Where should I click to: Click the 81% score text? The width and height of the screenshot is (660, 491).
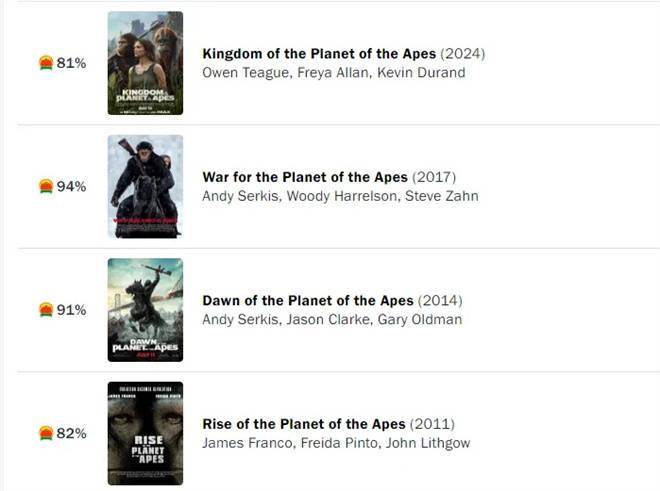click(71, 63)
